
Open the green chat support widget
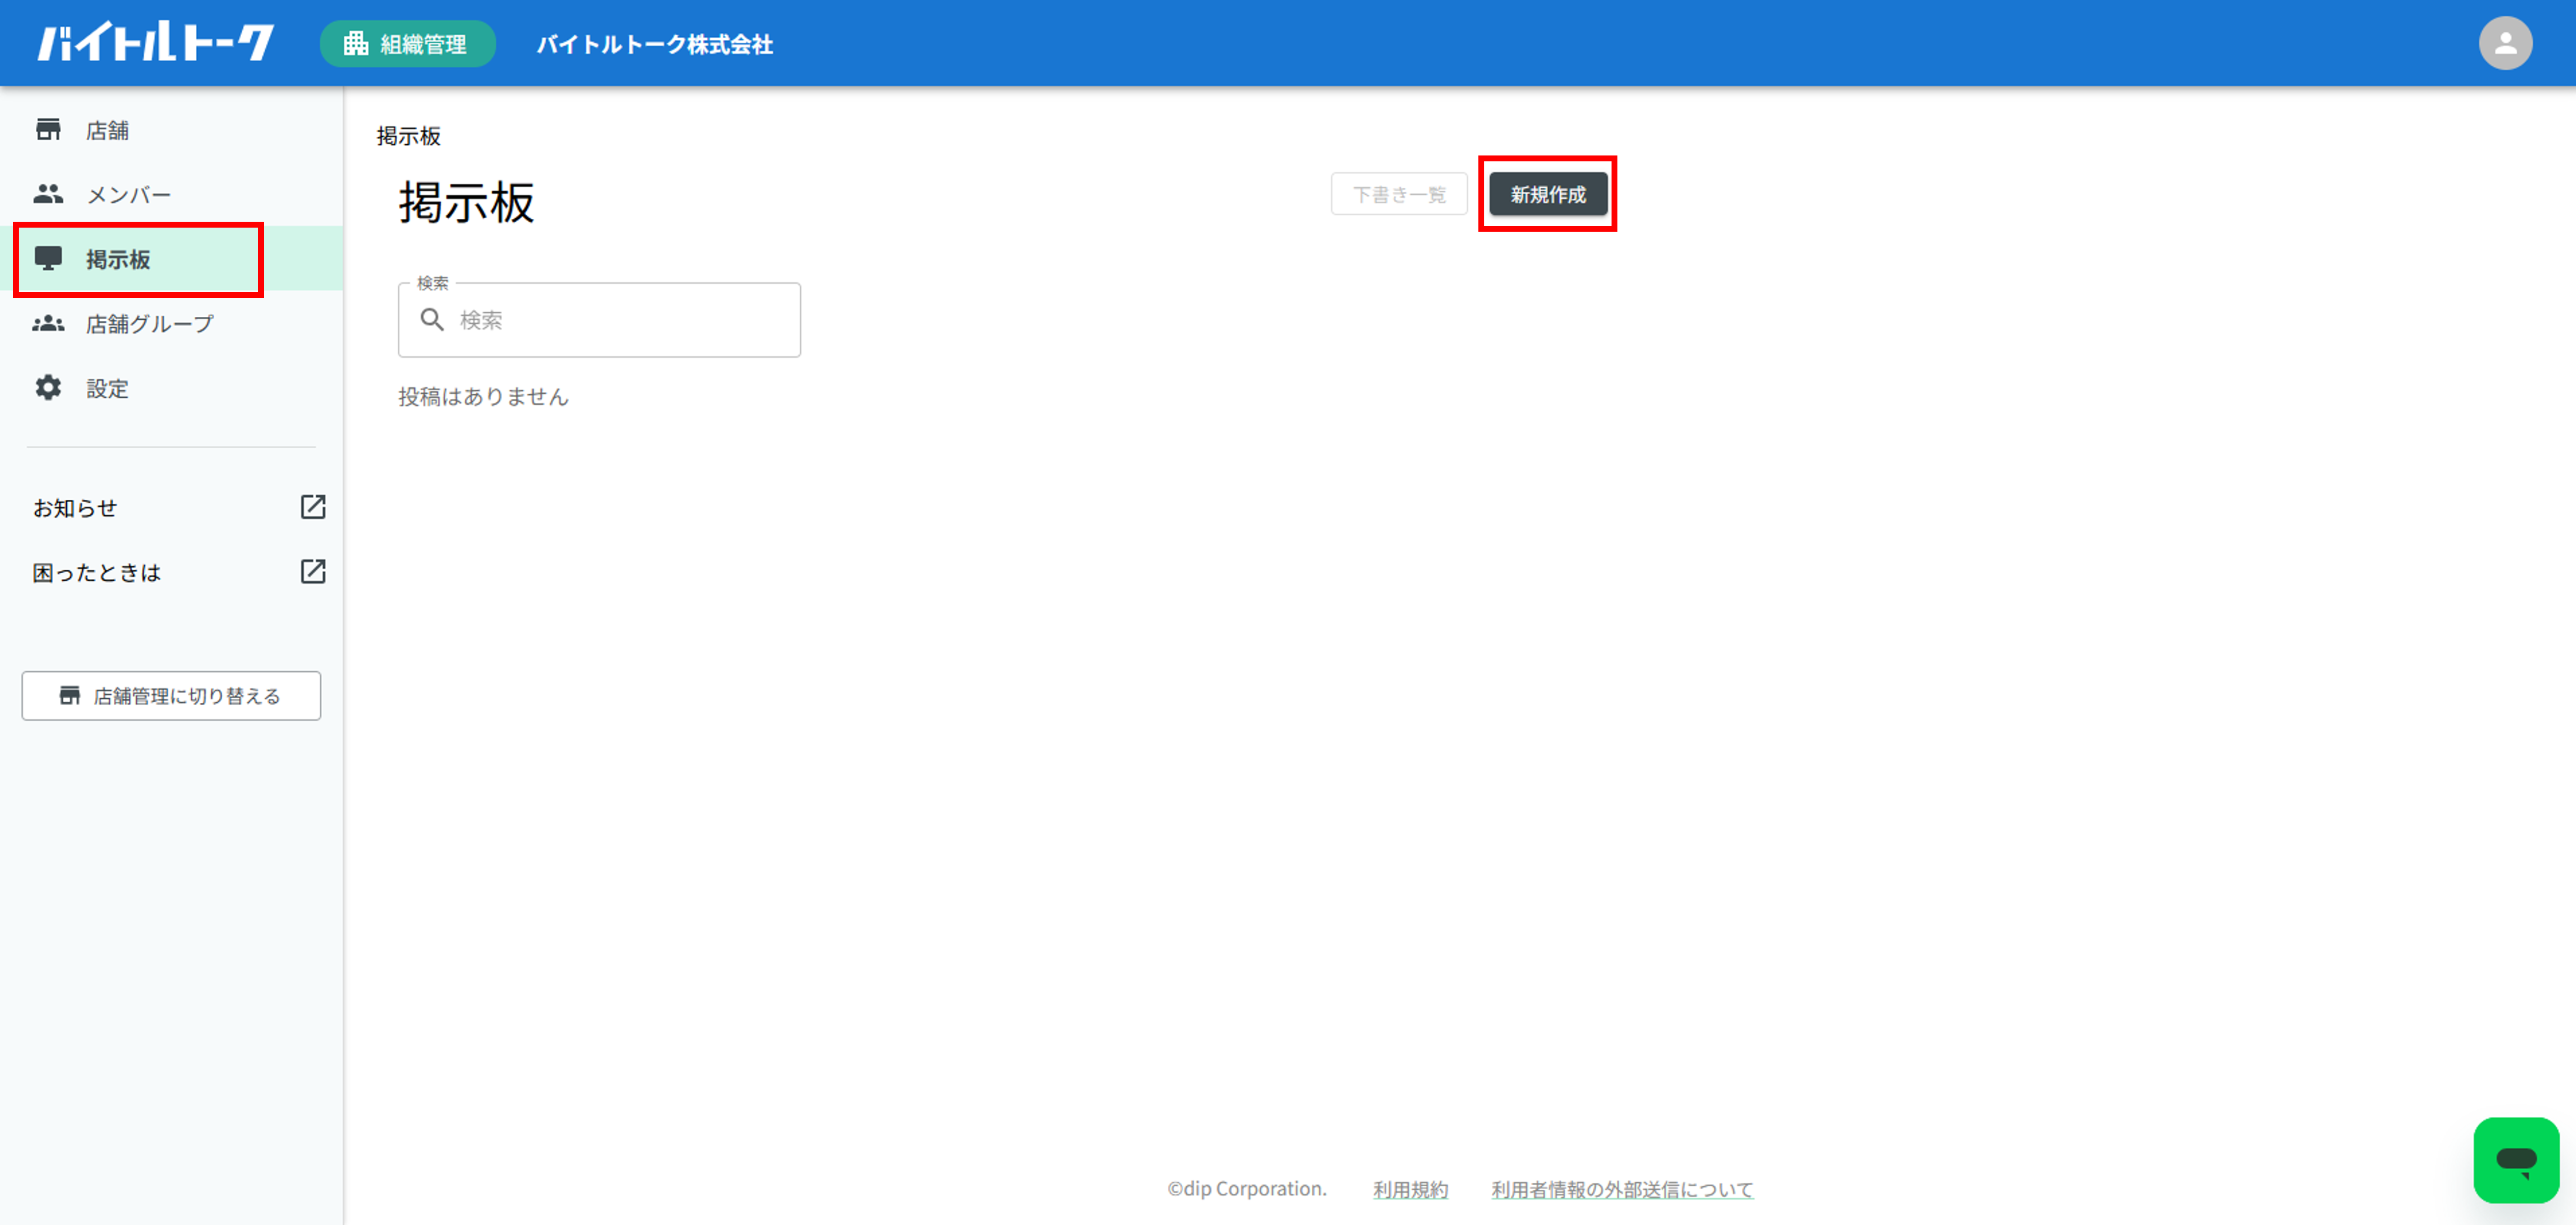click(x=2516, y=1160)
